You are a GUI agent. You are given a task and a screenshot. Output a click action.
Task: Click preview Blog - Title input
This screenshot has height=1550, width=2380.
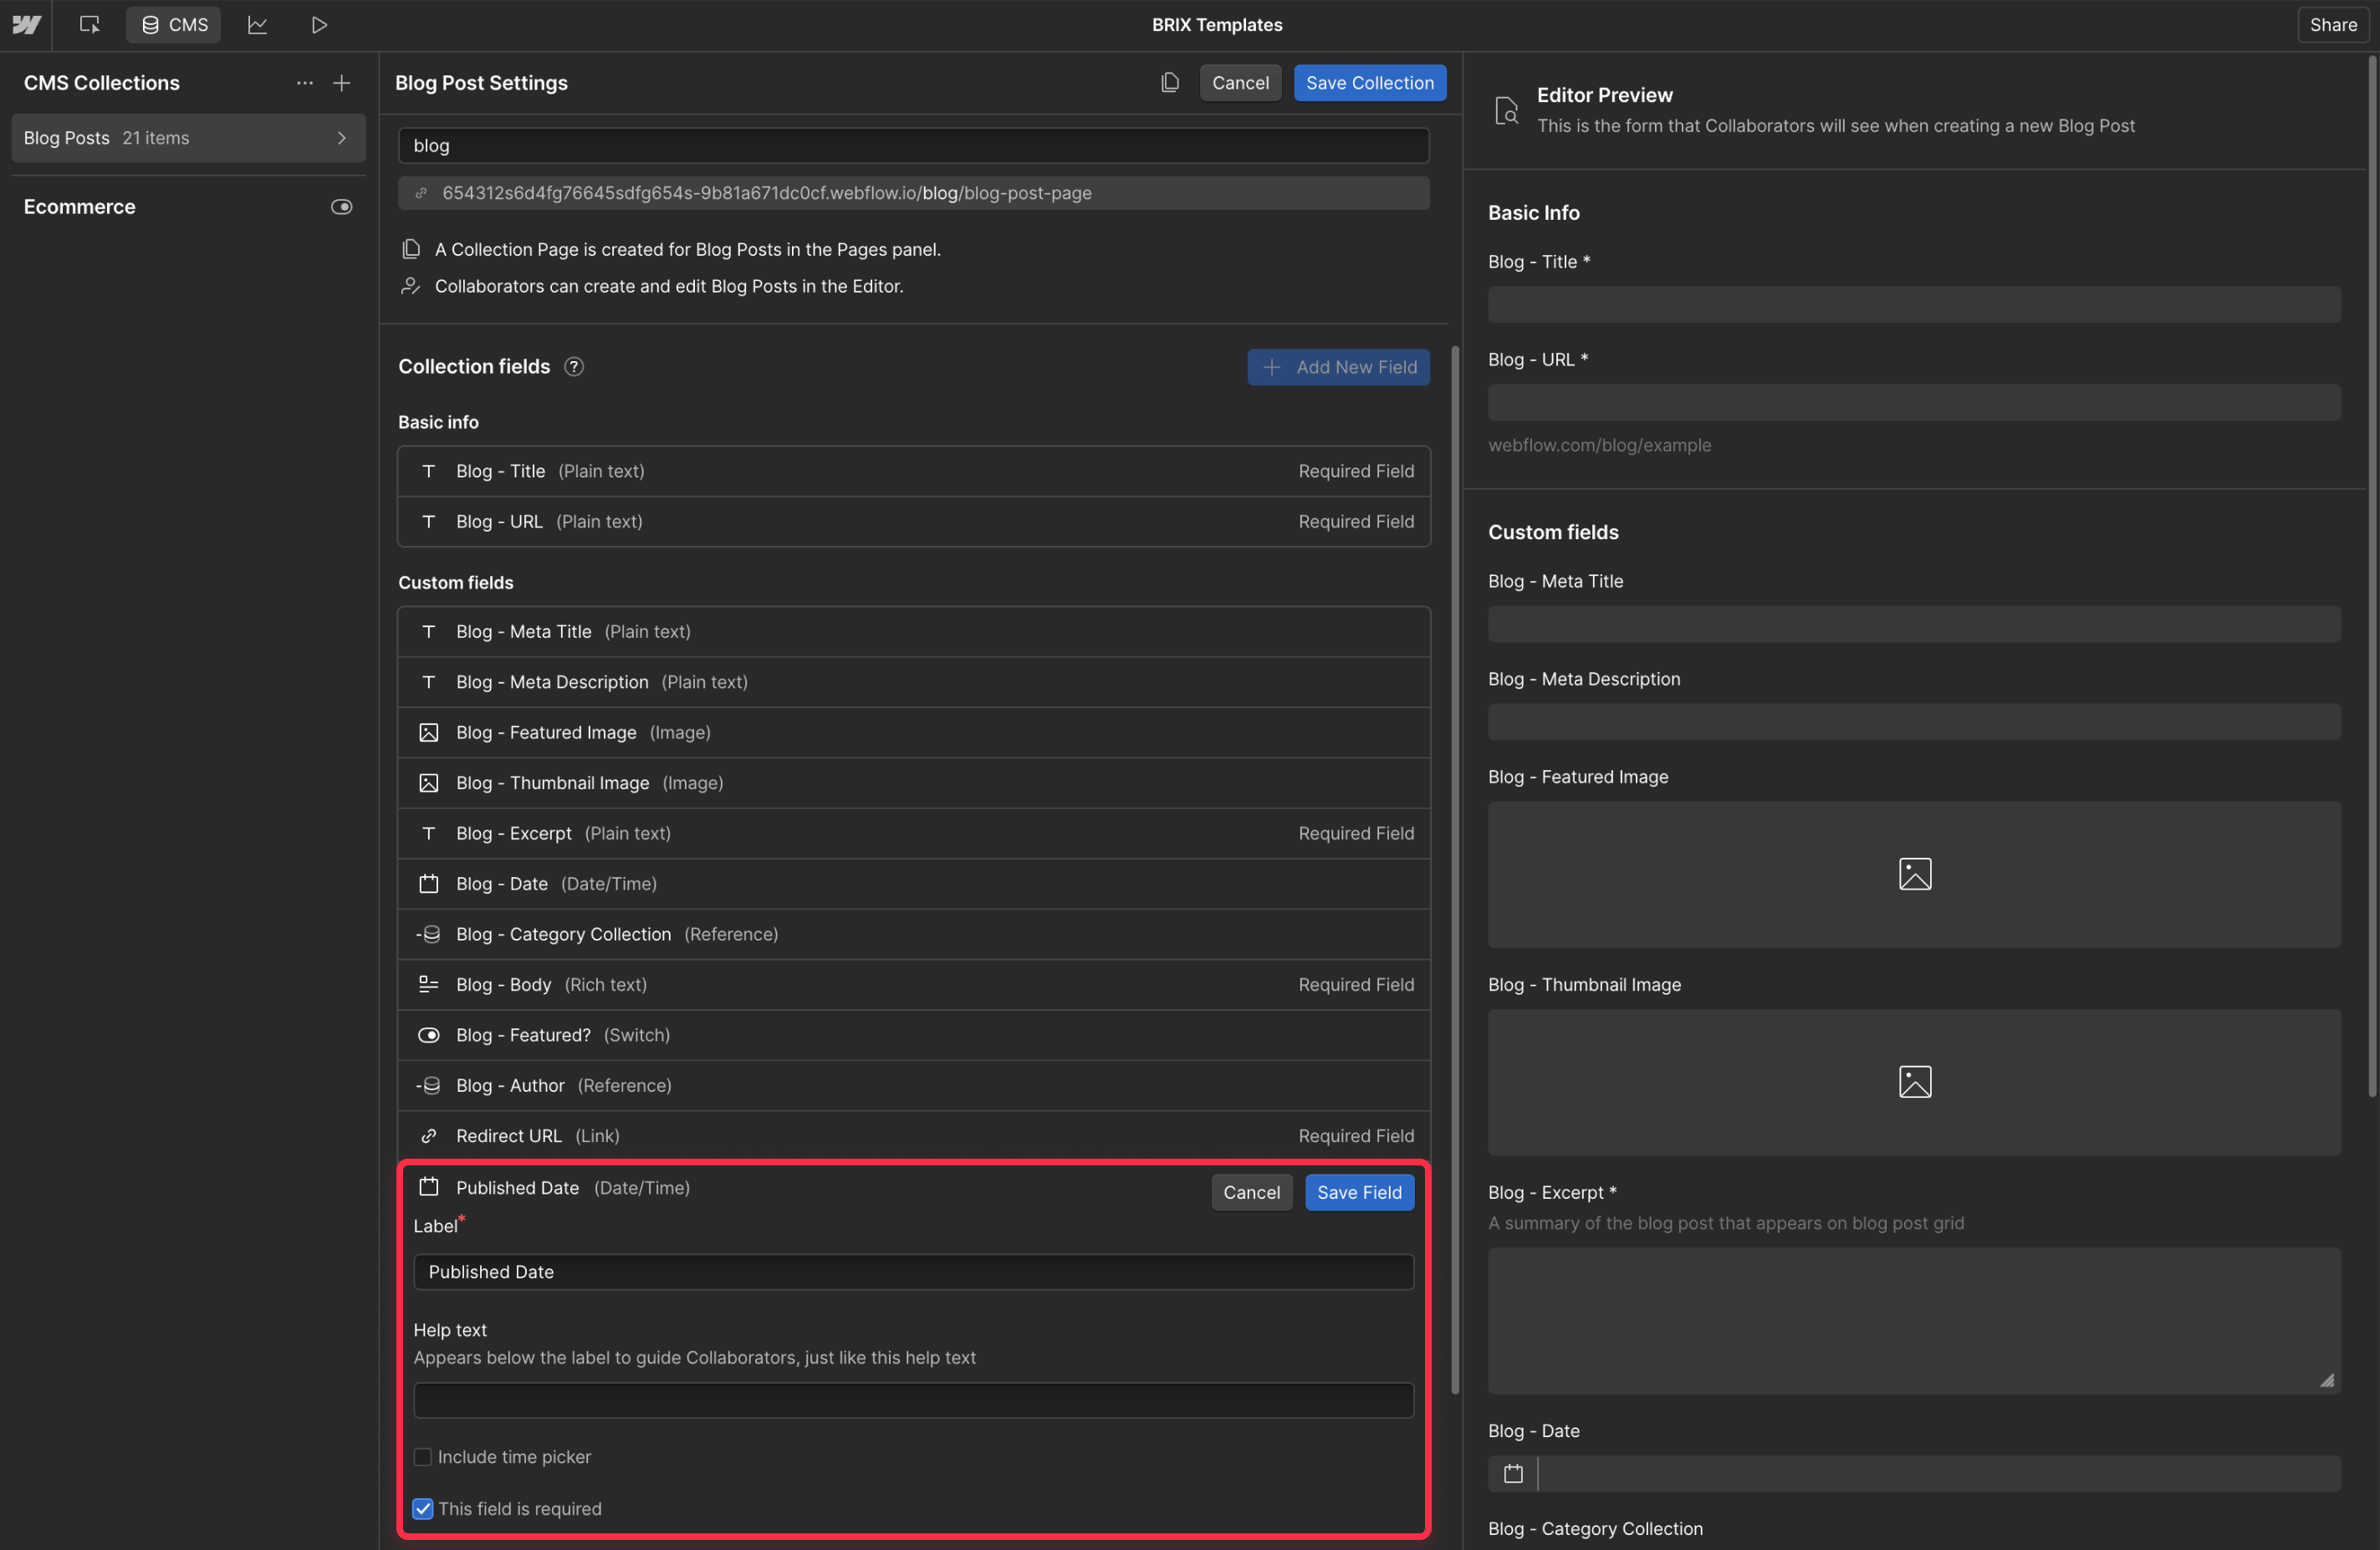[1913, 305]
